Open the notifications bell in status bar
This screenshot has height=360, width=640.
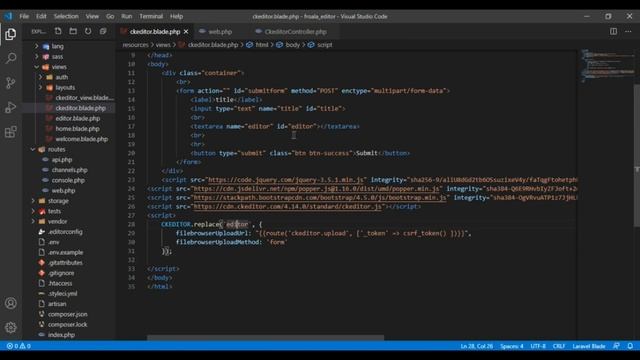click(x=630, y=346)
